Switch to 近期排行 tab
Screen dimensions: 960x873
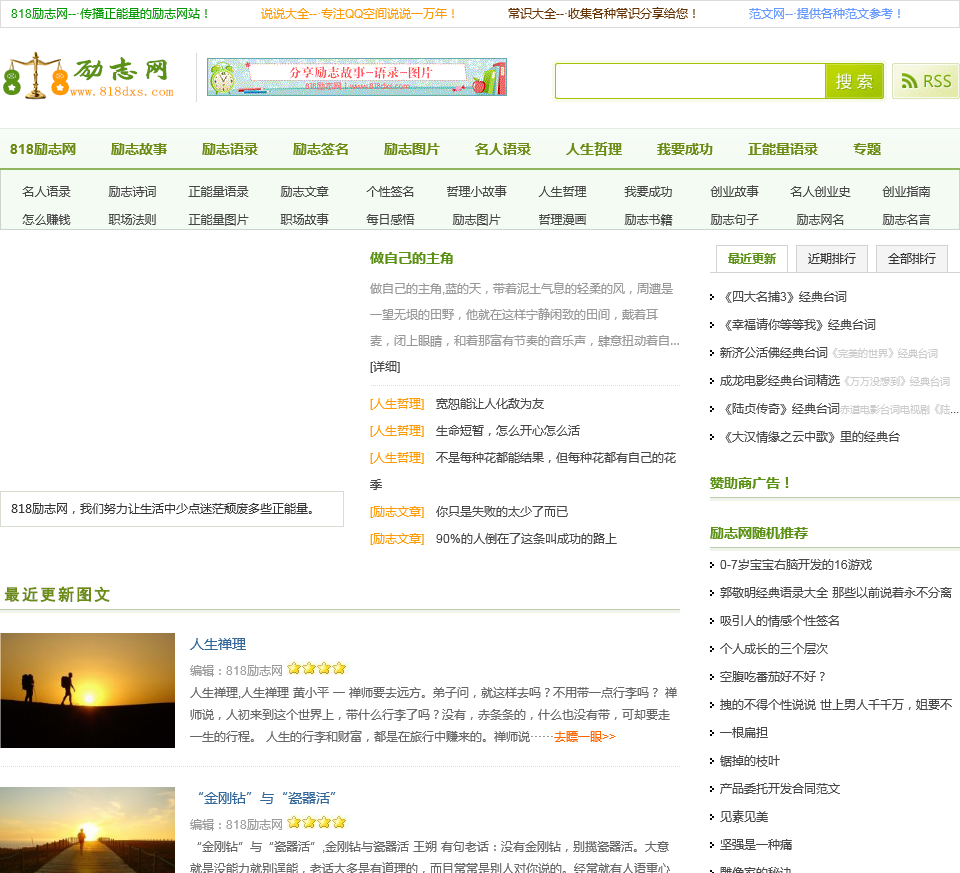[x=831, y=259]
